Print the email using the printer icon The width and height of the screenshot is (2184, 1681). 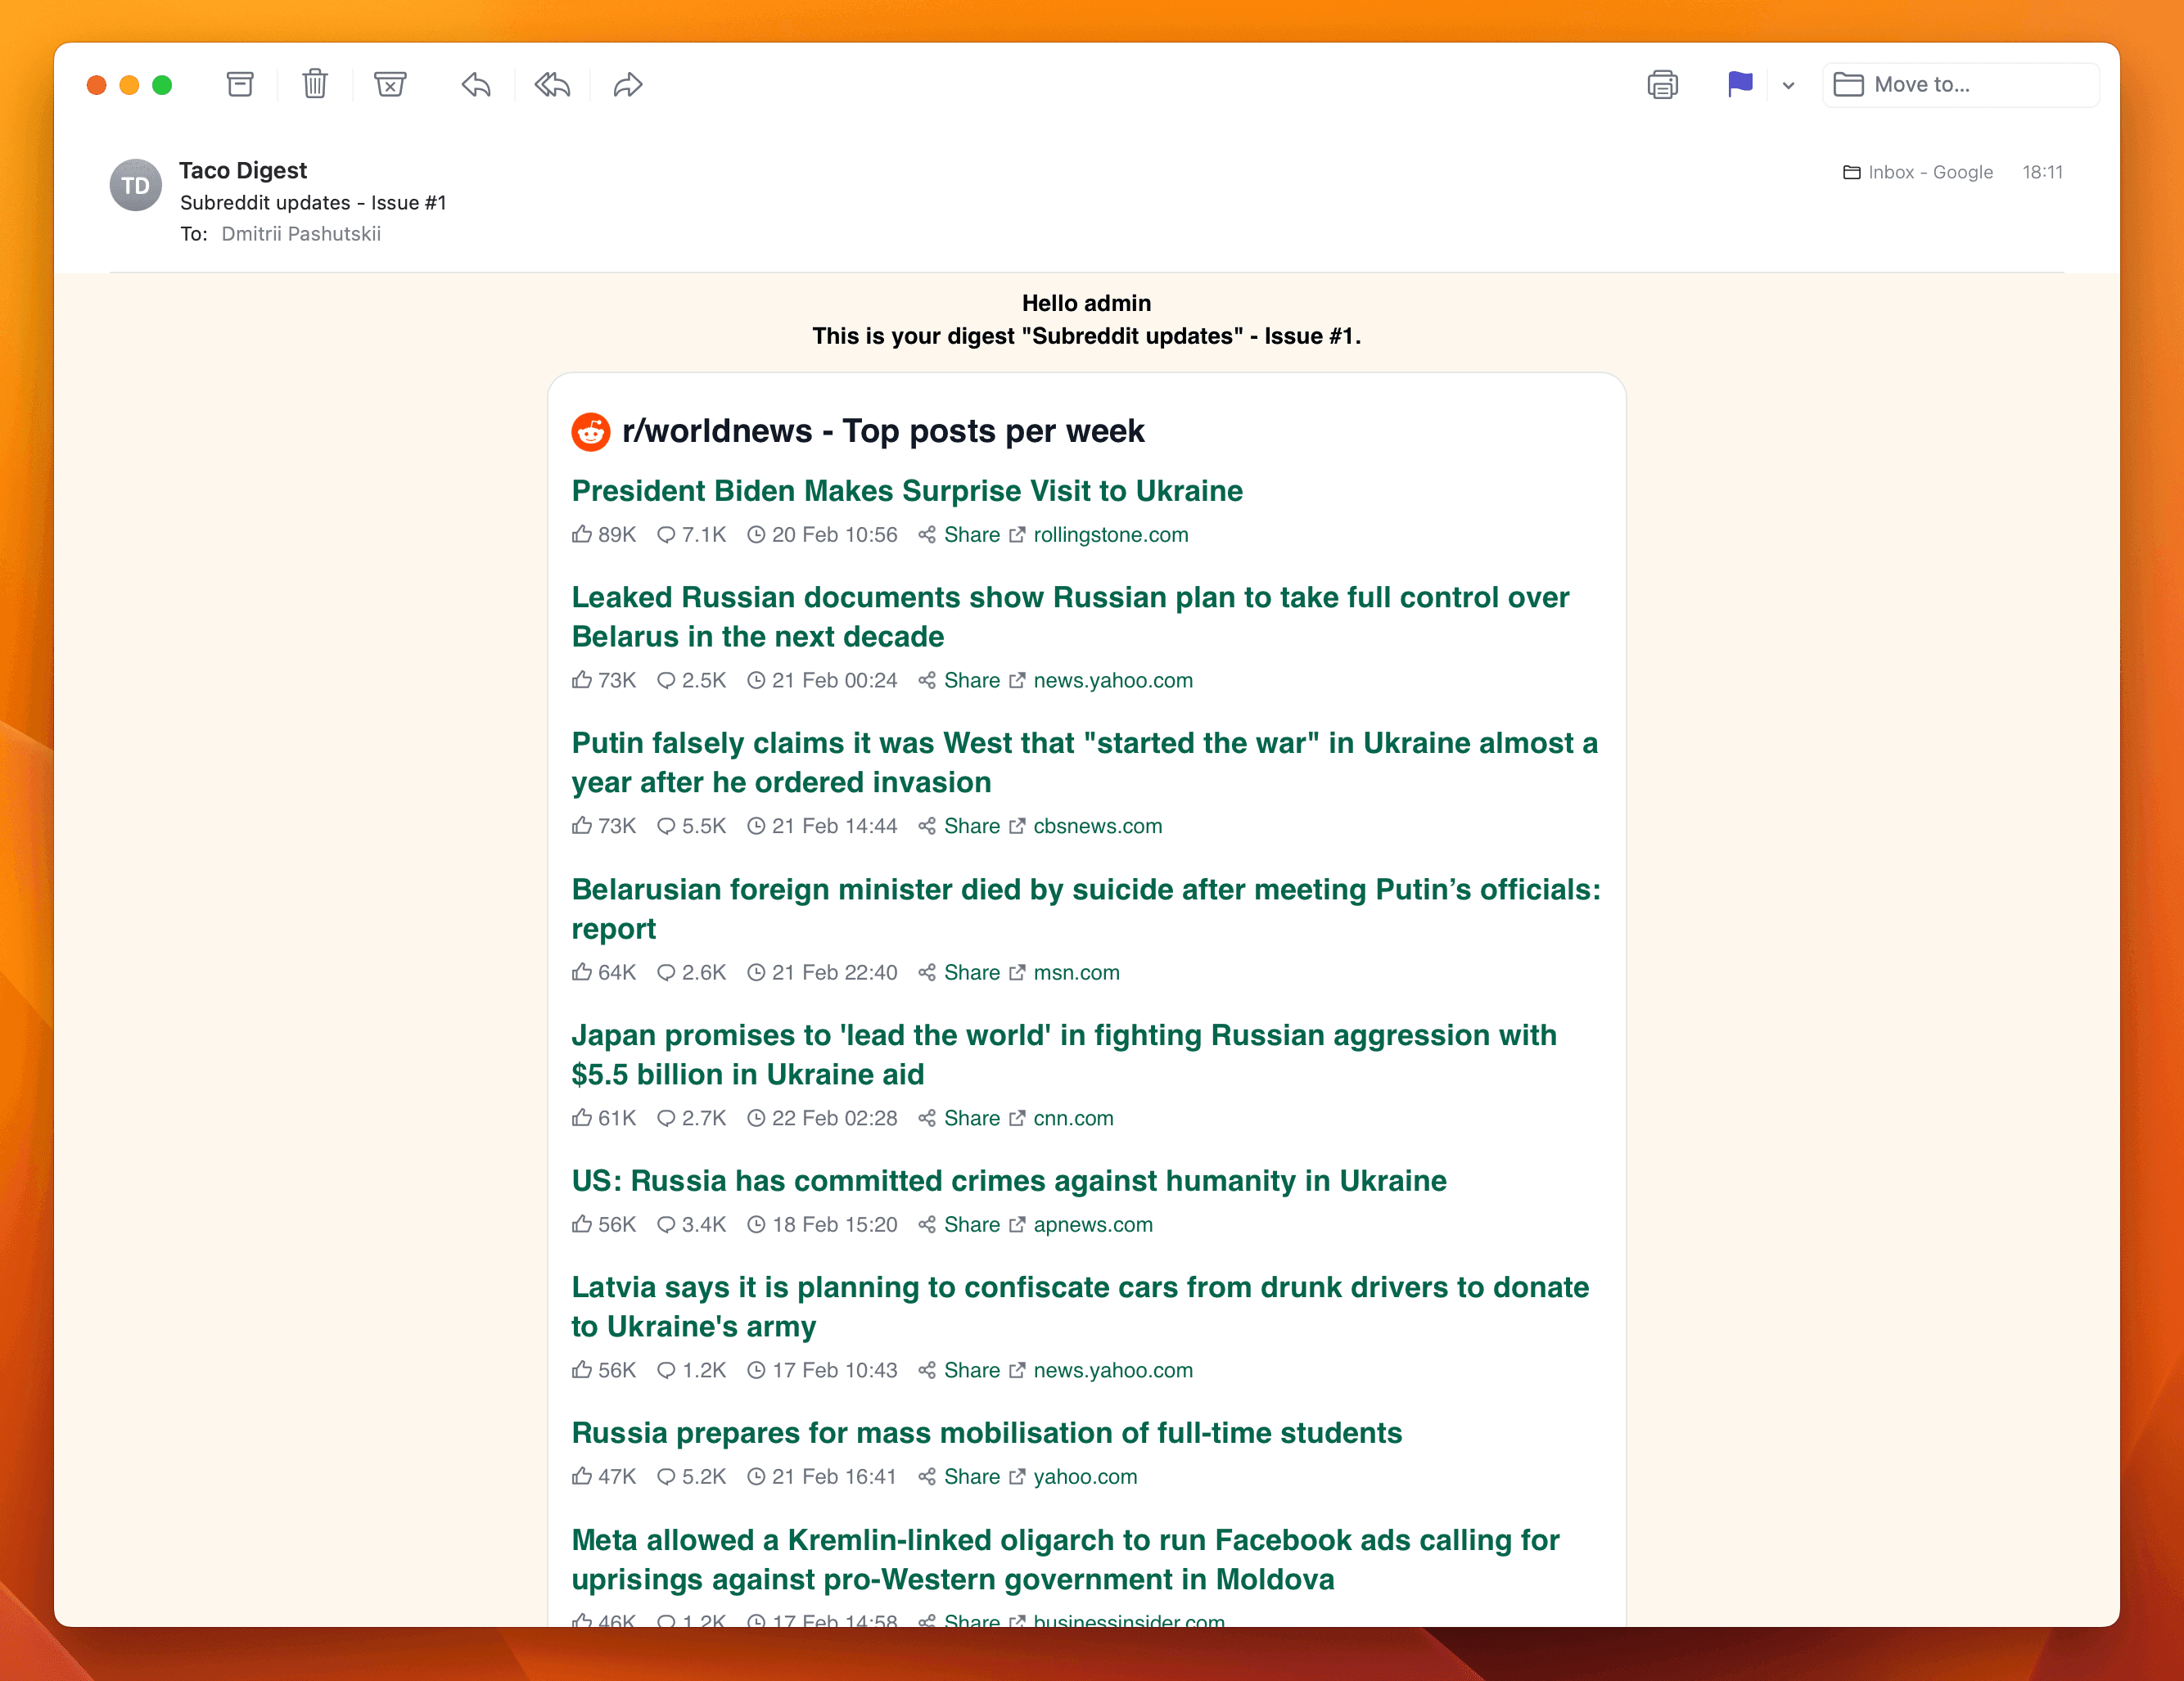coord(1662,84)
